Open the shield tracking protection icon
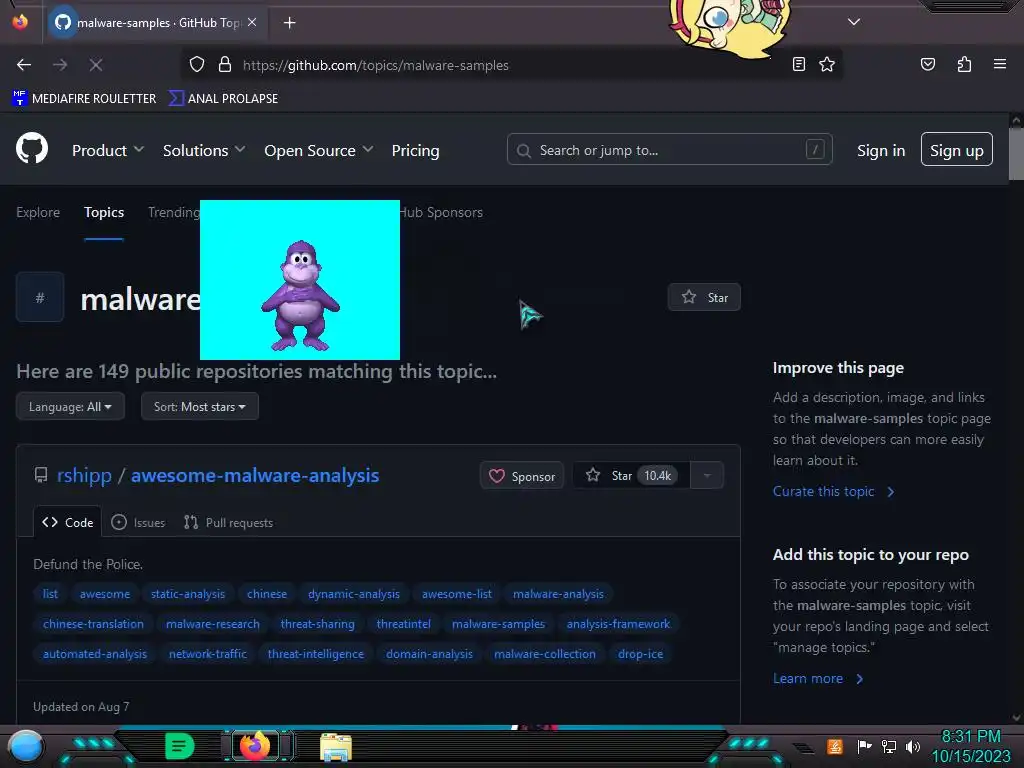 [197, 65]
